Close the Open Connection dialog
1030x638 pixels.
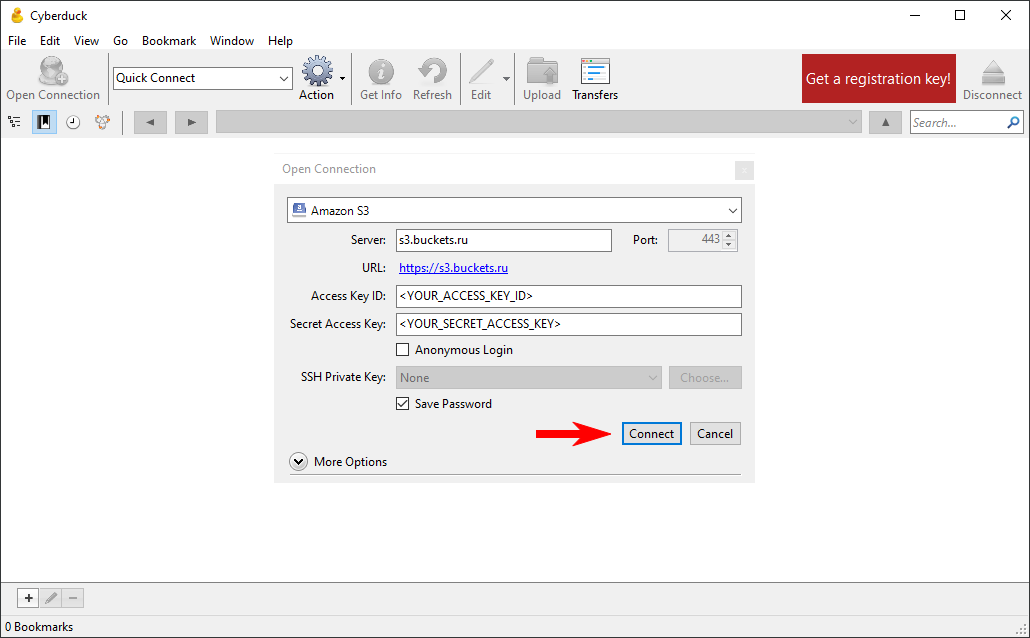pyautogui.click(x=744, y=171)
